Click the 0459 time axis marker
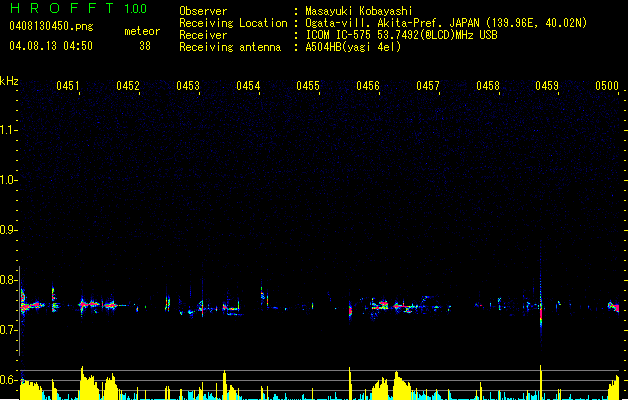This screenshot has height=400, width=629. click(x=547, y=86)
